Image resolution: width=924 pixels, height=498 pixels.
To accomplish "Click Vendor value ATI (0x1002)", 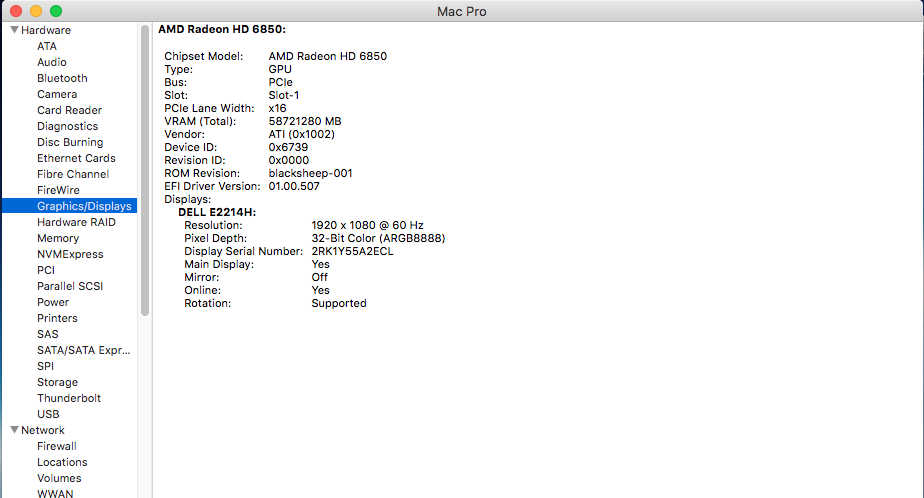I will tap(302, 134).
